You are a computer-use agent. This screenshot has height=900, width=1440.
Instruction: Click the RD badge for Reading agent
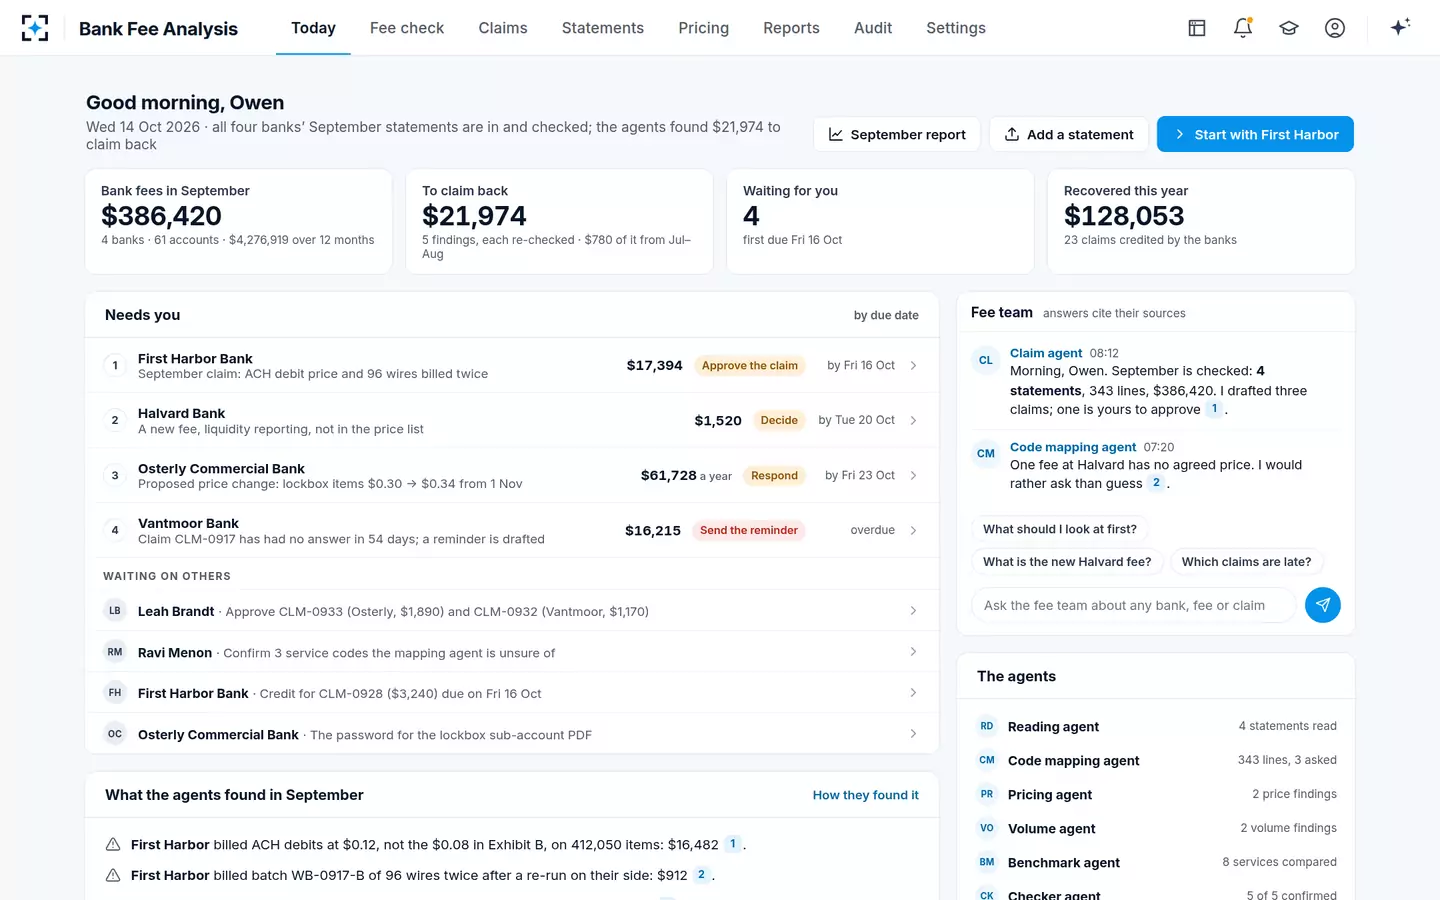[x=987, y=726]
